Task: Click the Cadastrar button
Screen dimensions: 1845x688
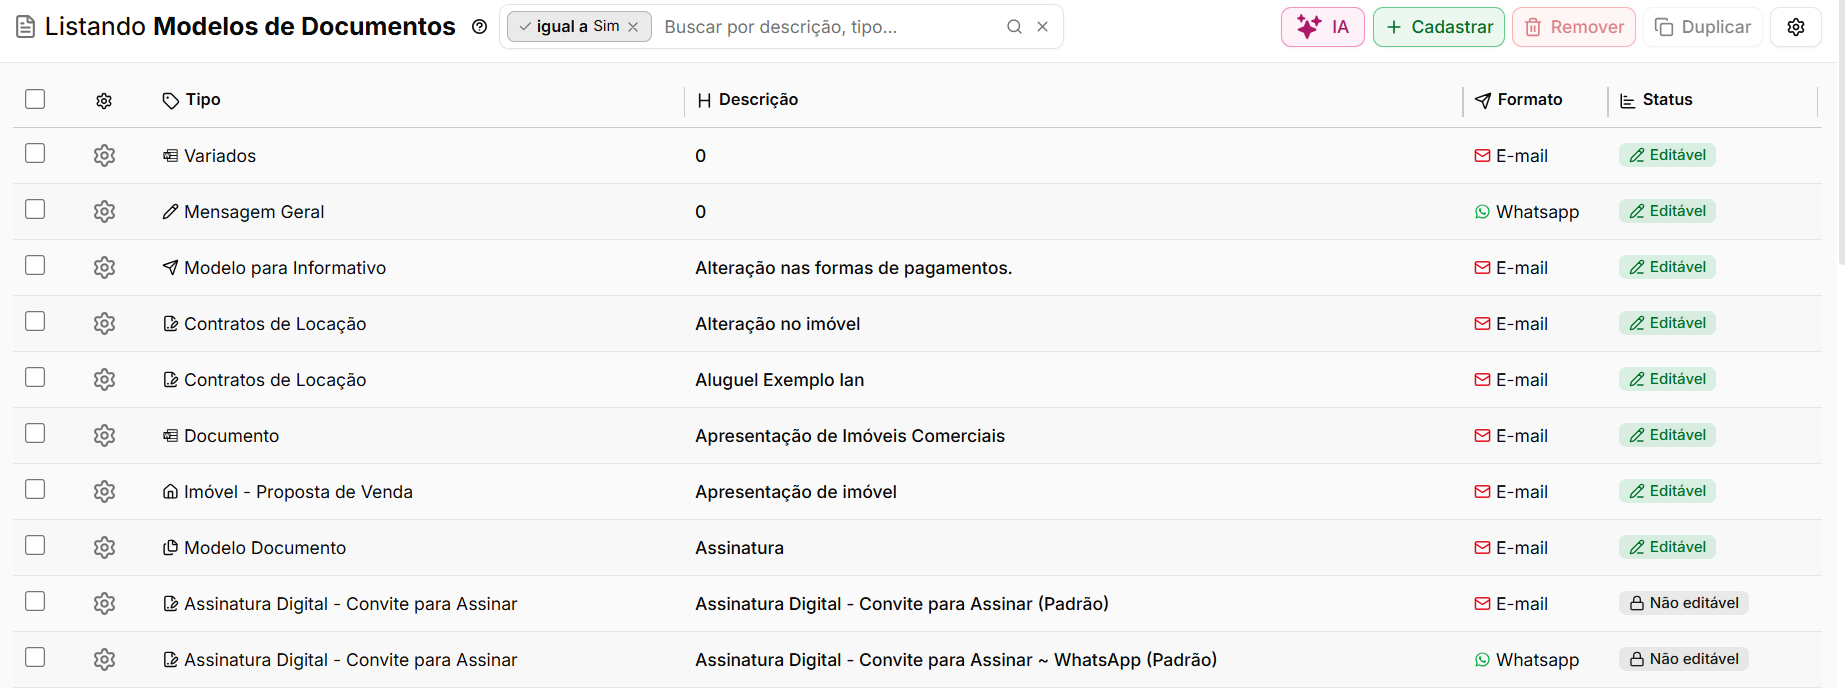Action: point(1439,27)
